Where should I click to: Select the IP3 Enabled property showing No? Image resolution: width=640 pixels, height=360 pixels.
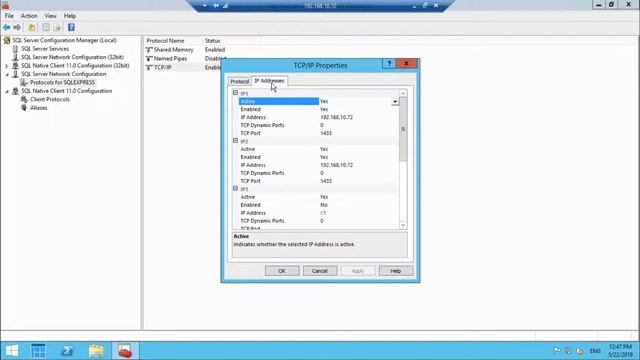click(x=318, y=205)
